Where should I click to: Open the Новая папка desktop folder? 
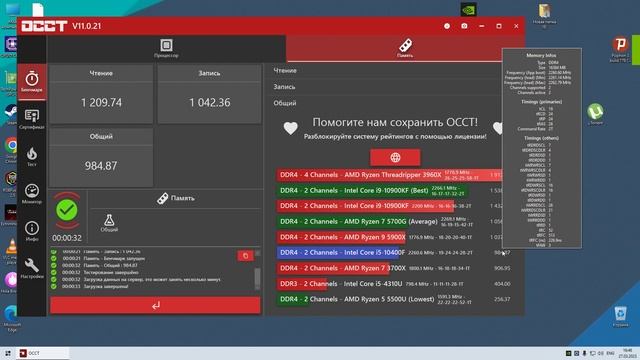[544, 15]
